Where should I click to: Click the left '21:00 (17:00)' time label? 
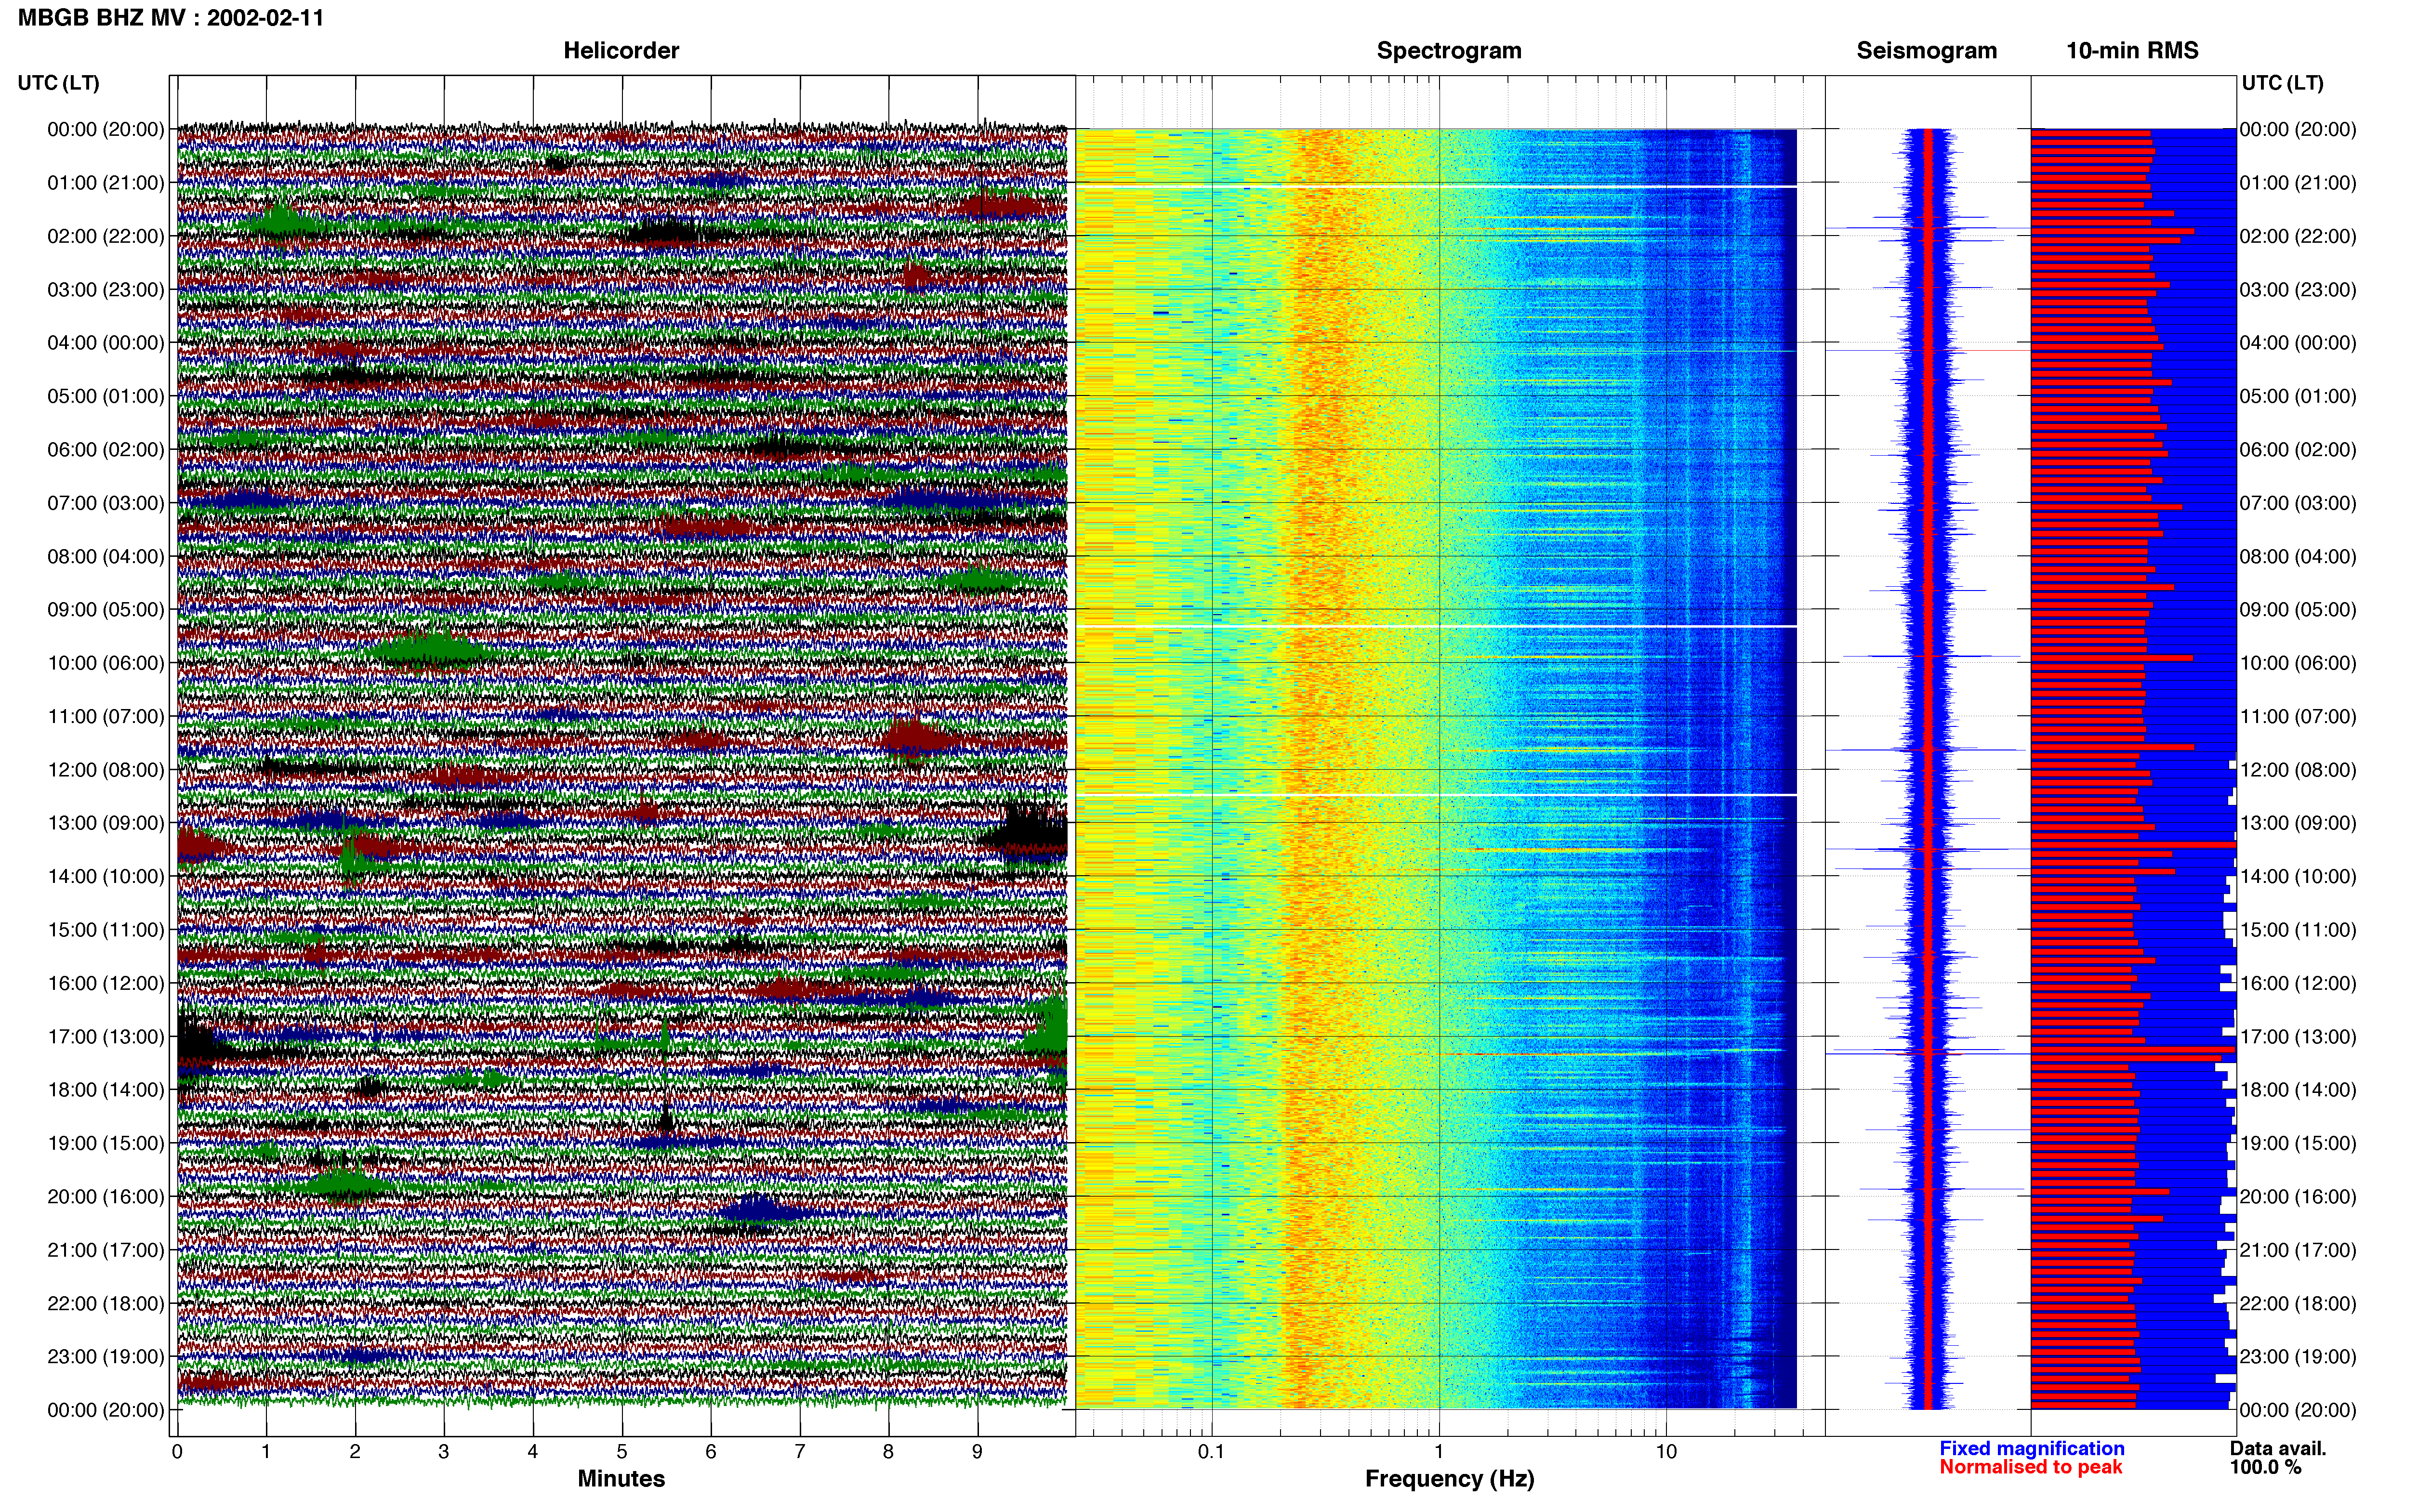pyautogui.click(x=106, y=1250)
